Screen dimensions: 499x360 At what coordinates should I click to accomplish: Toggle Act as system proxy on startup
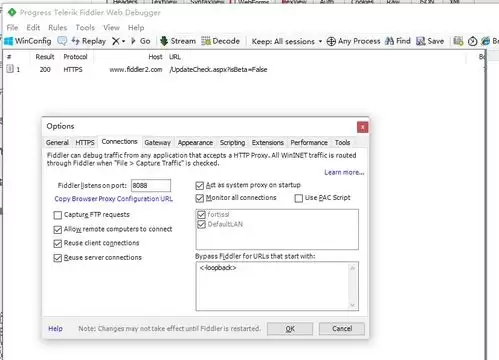point(199,186)
